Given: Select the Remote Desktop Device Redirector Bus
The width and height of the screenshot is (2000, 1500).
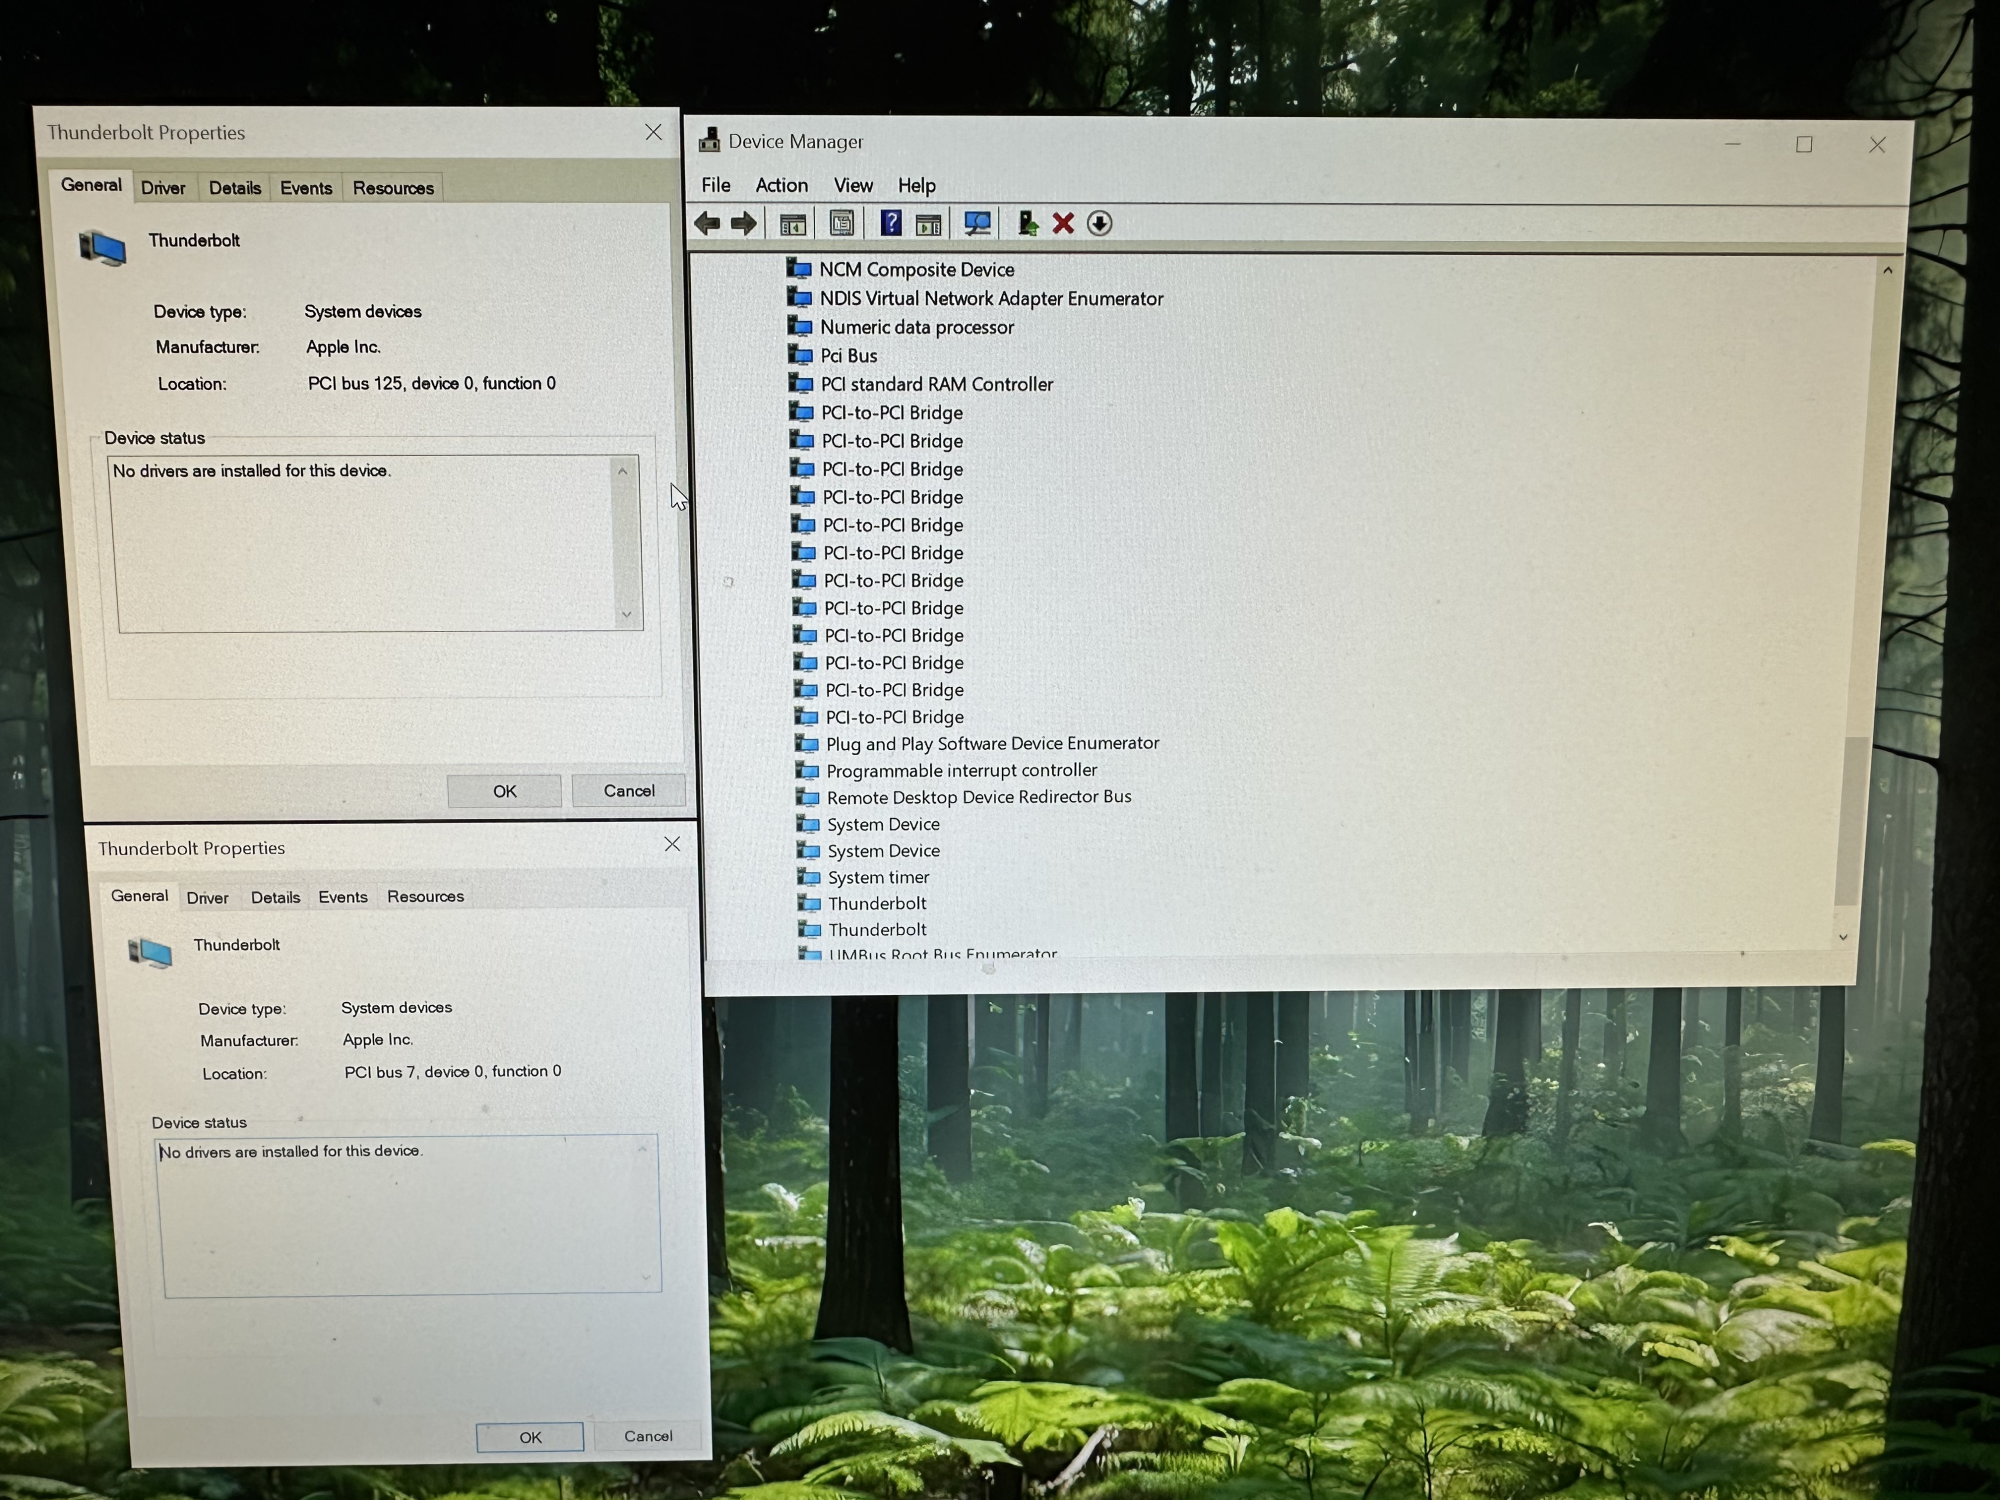Looking at the screenshot, I should coord(978,797).
